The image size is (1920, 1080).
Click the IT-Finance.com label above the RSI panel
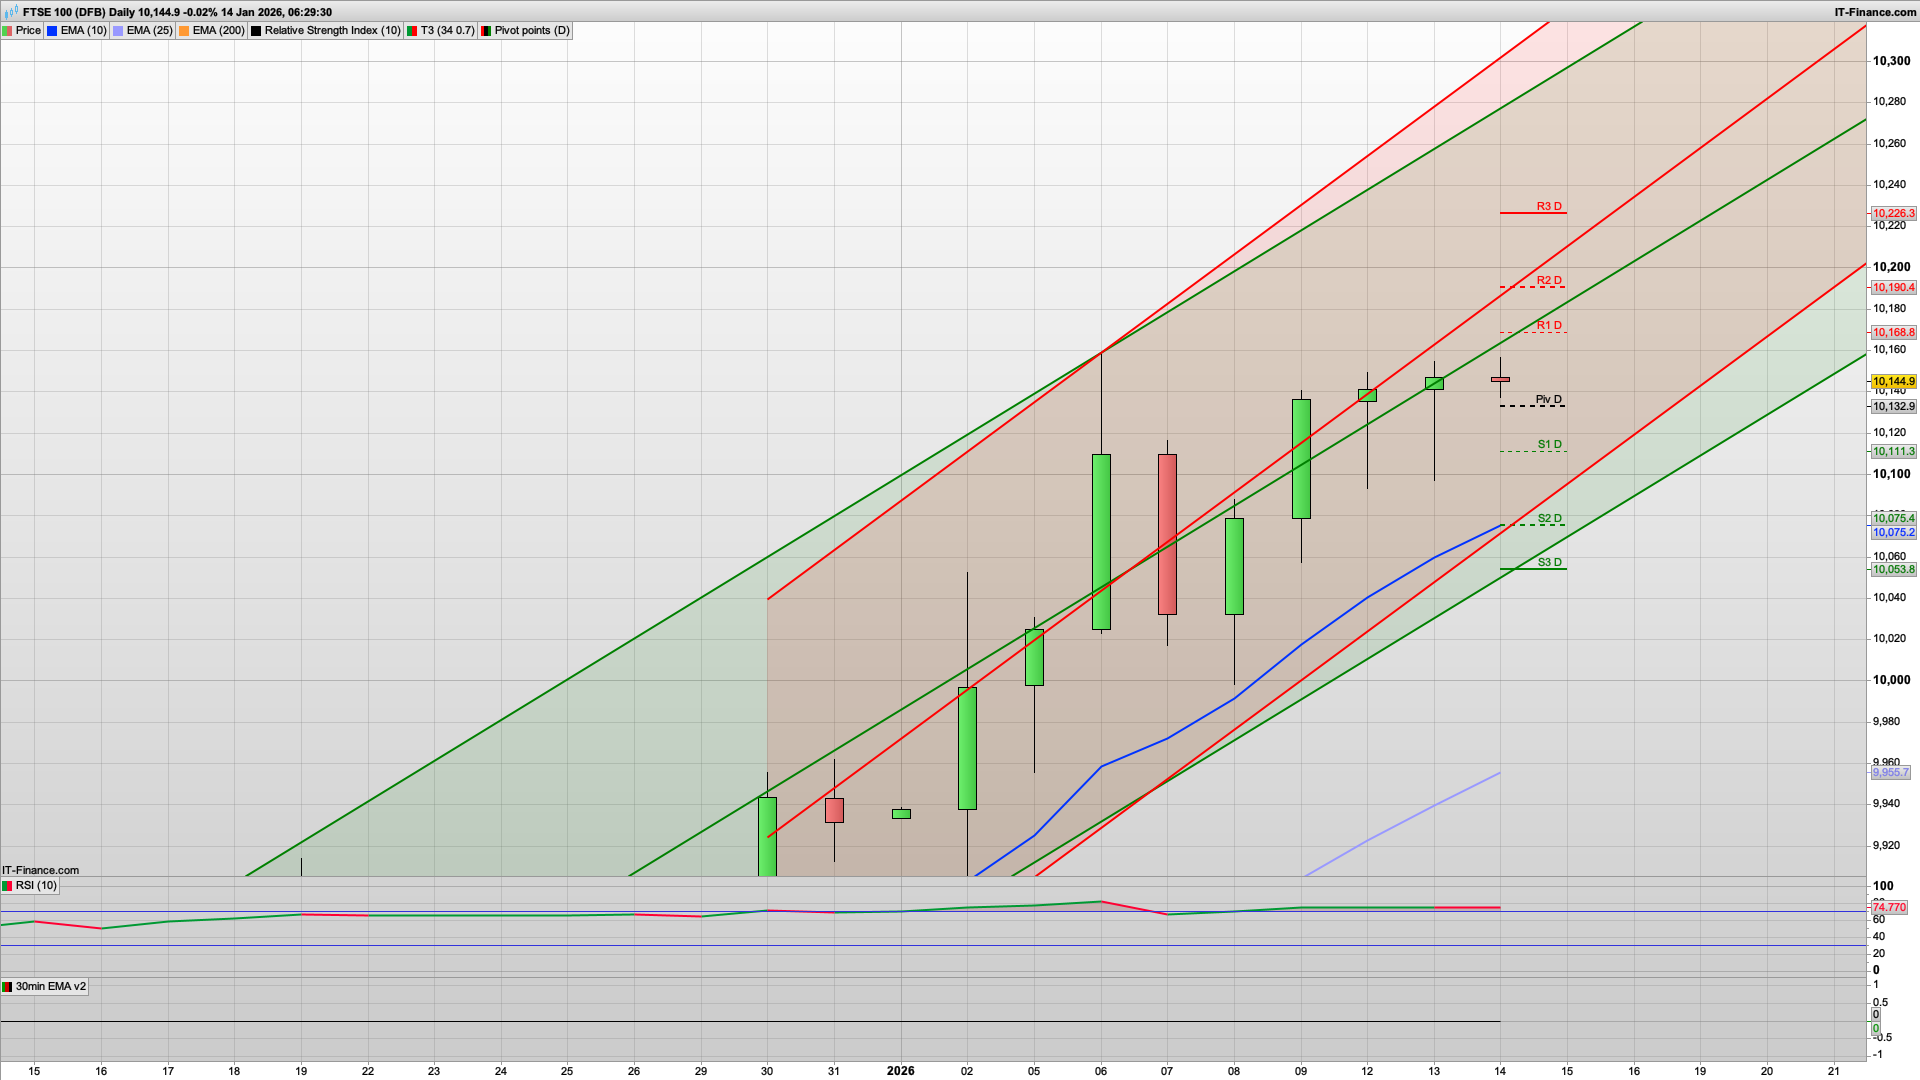[38, 871]
